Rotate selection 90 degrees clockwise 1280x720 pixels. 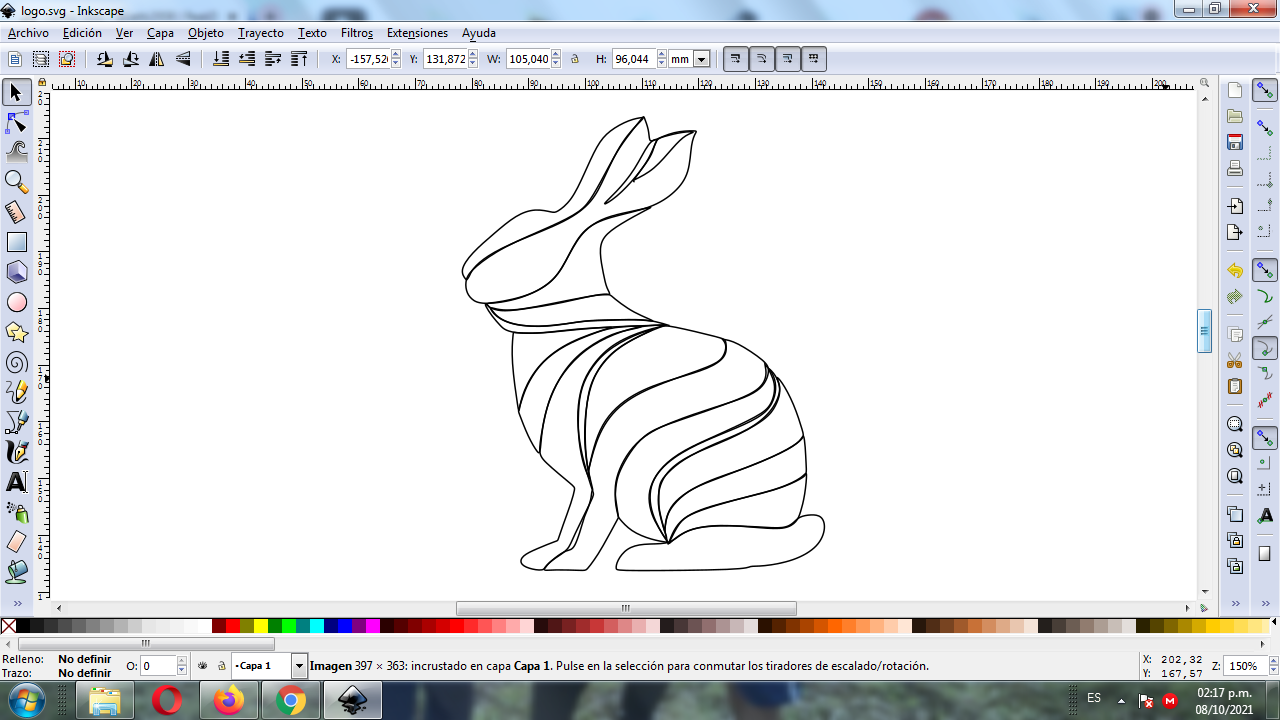click(x=131, y=59)
